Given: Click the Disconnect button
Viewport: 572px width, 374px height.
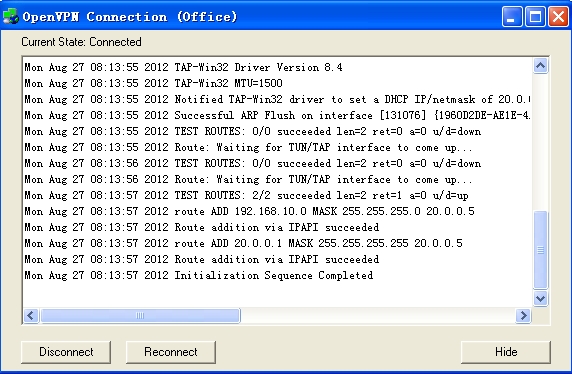Looking at the screenshot, I should click(x=66, y=352).
